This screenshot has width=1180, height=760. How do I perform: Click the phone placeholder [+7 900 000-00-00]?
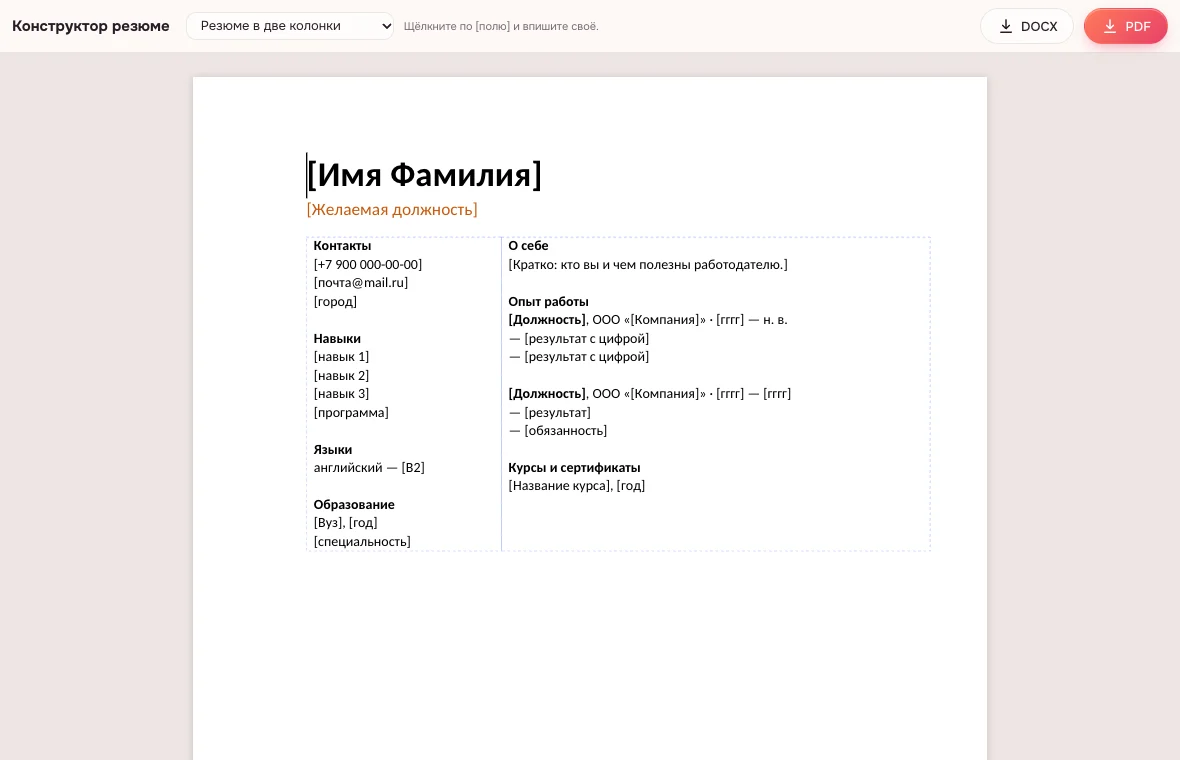coord(368,264)
